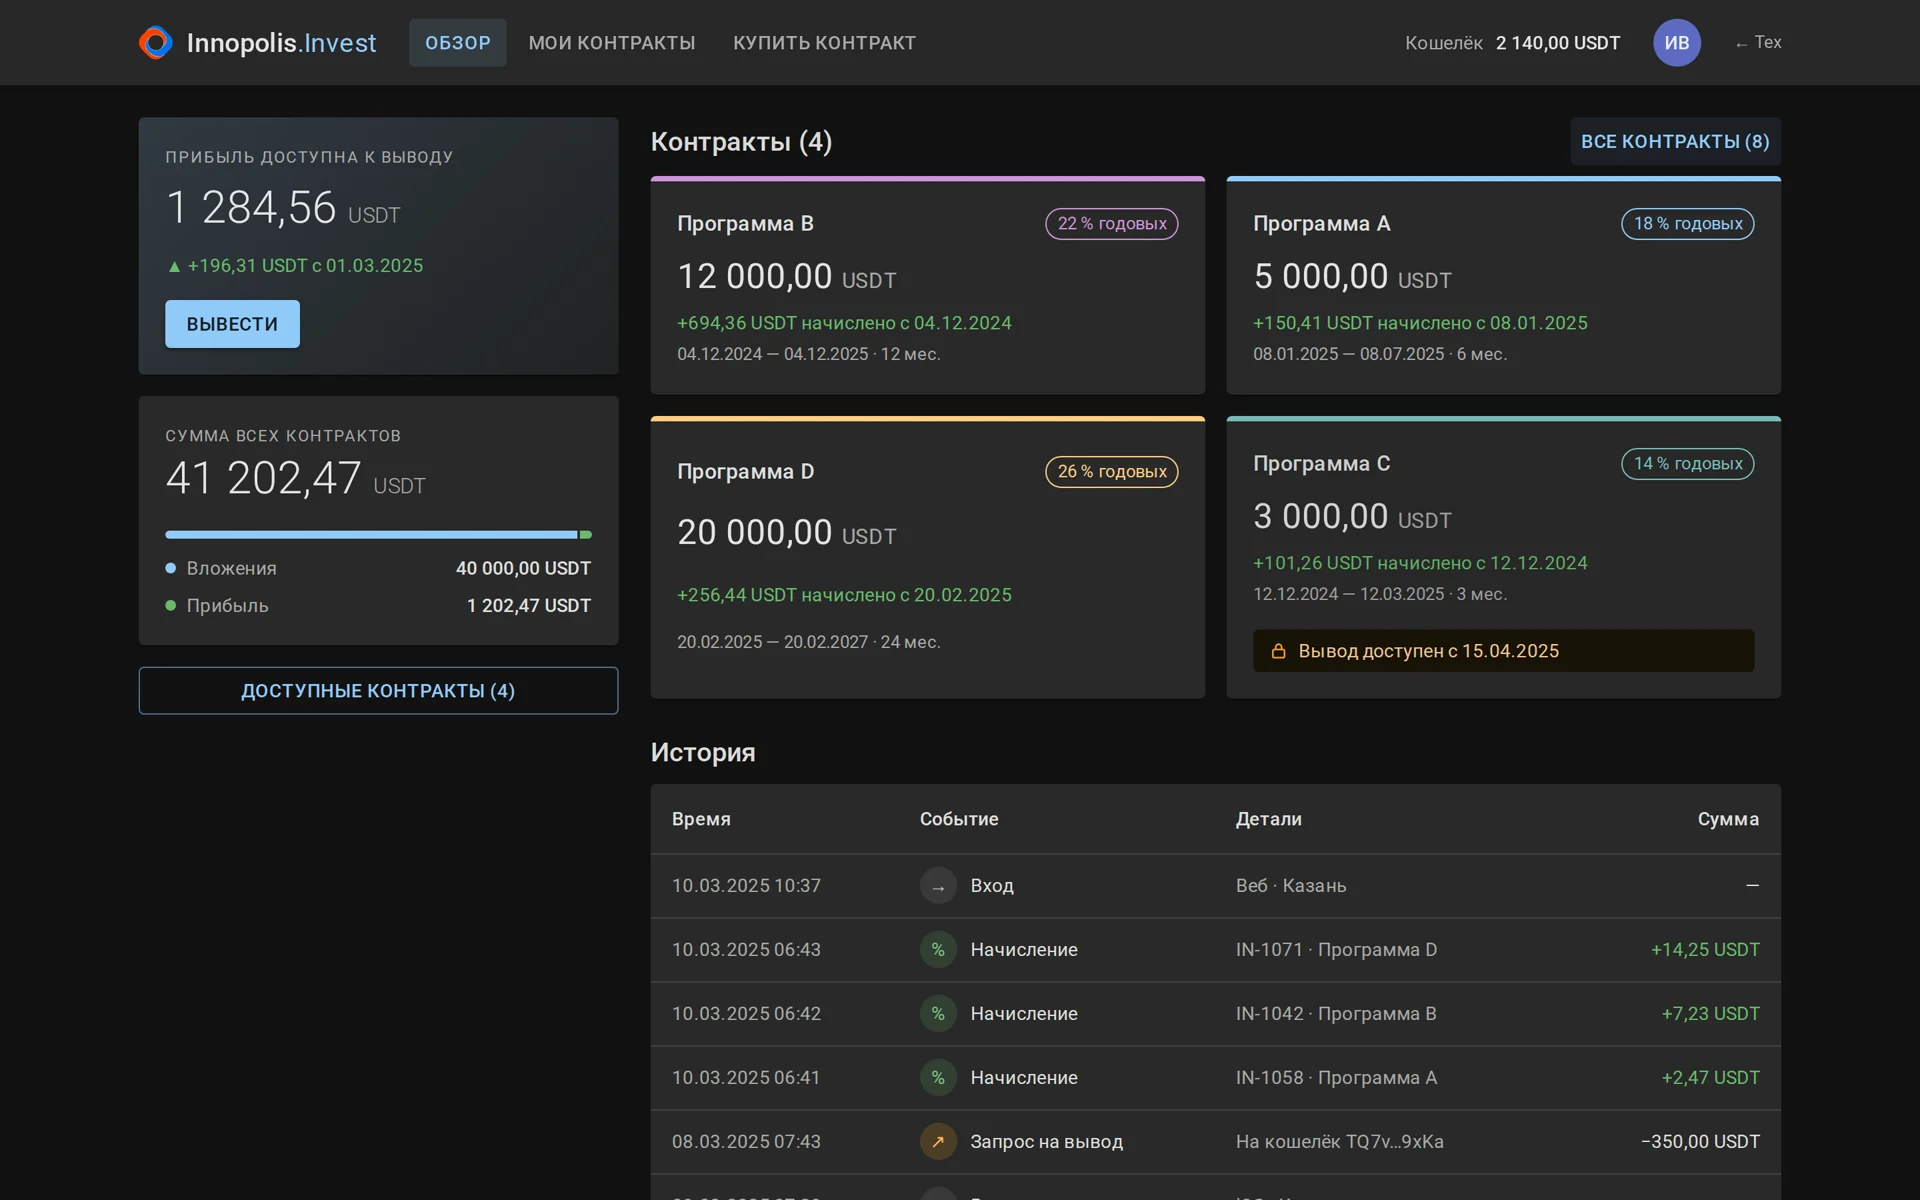This screenshot has height=1200, width=1920.
Task: Click the +14,25 USDT amount
Action: pyautogui.click(x=1705, y=950)
